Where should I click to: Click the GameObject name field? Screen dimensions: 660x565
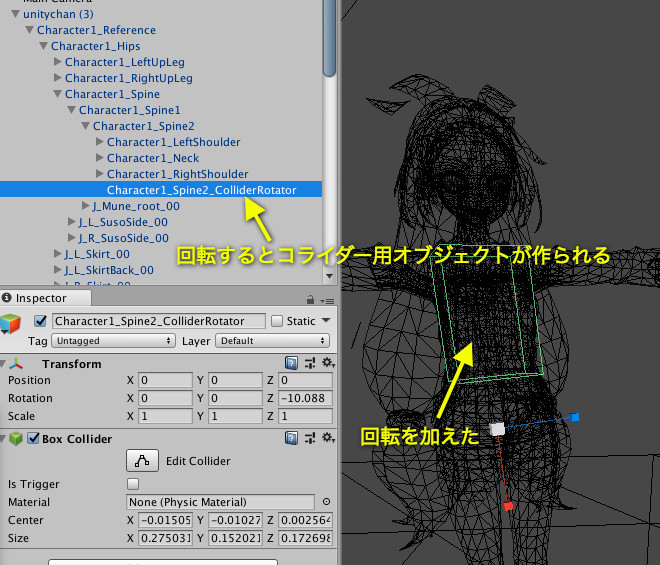(159, 321)
